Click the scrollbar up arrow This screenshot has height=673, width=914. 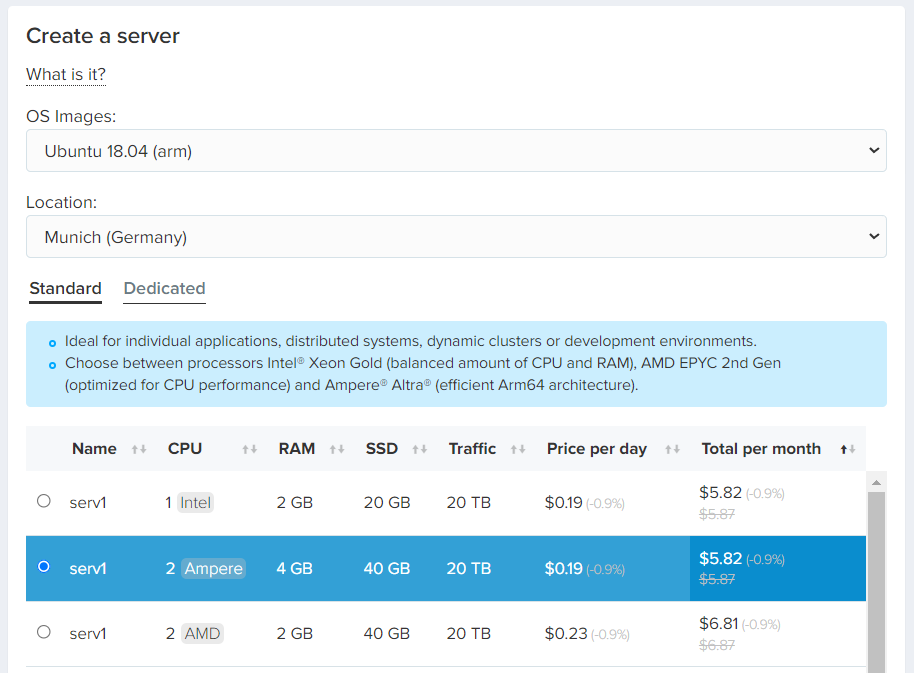coord(876,482)
